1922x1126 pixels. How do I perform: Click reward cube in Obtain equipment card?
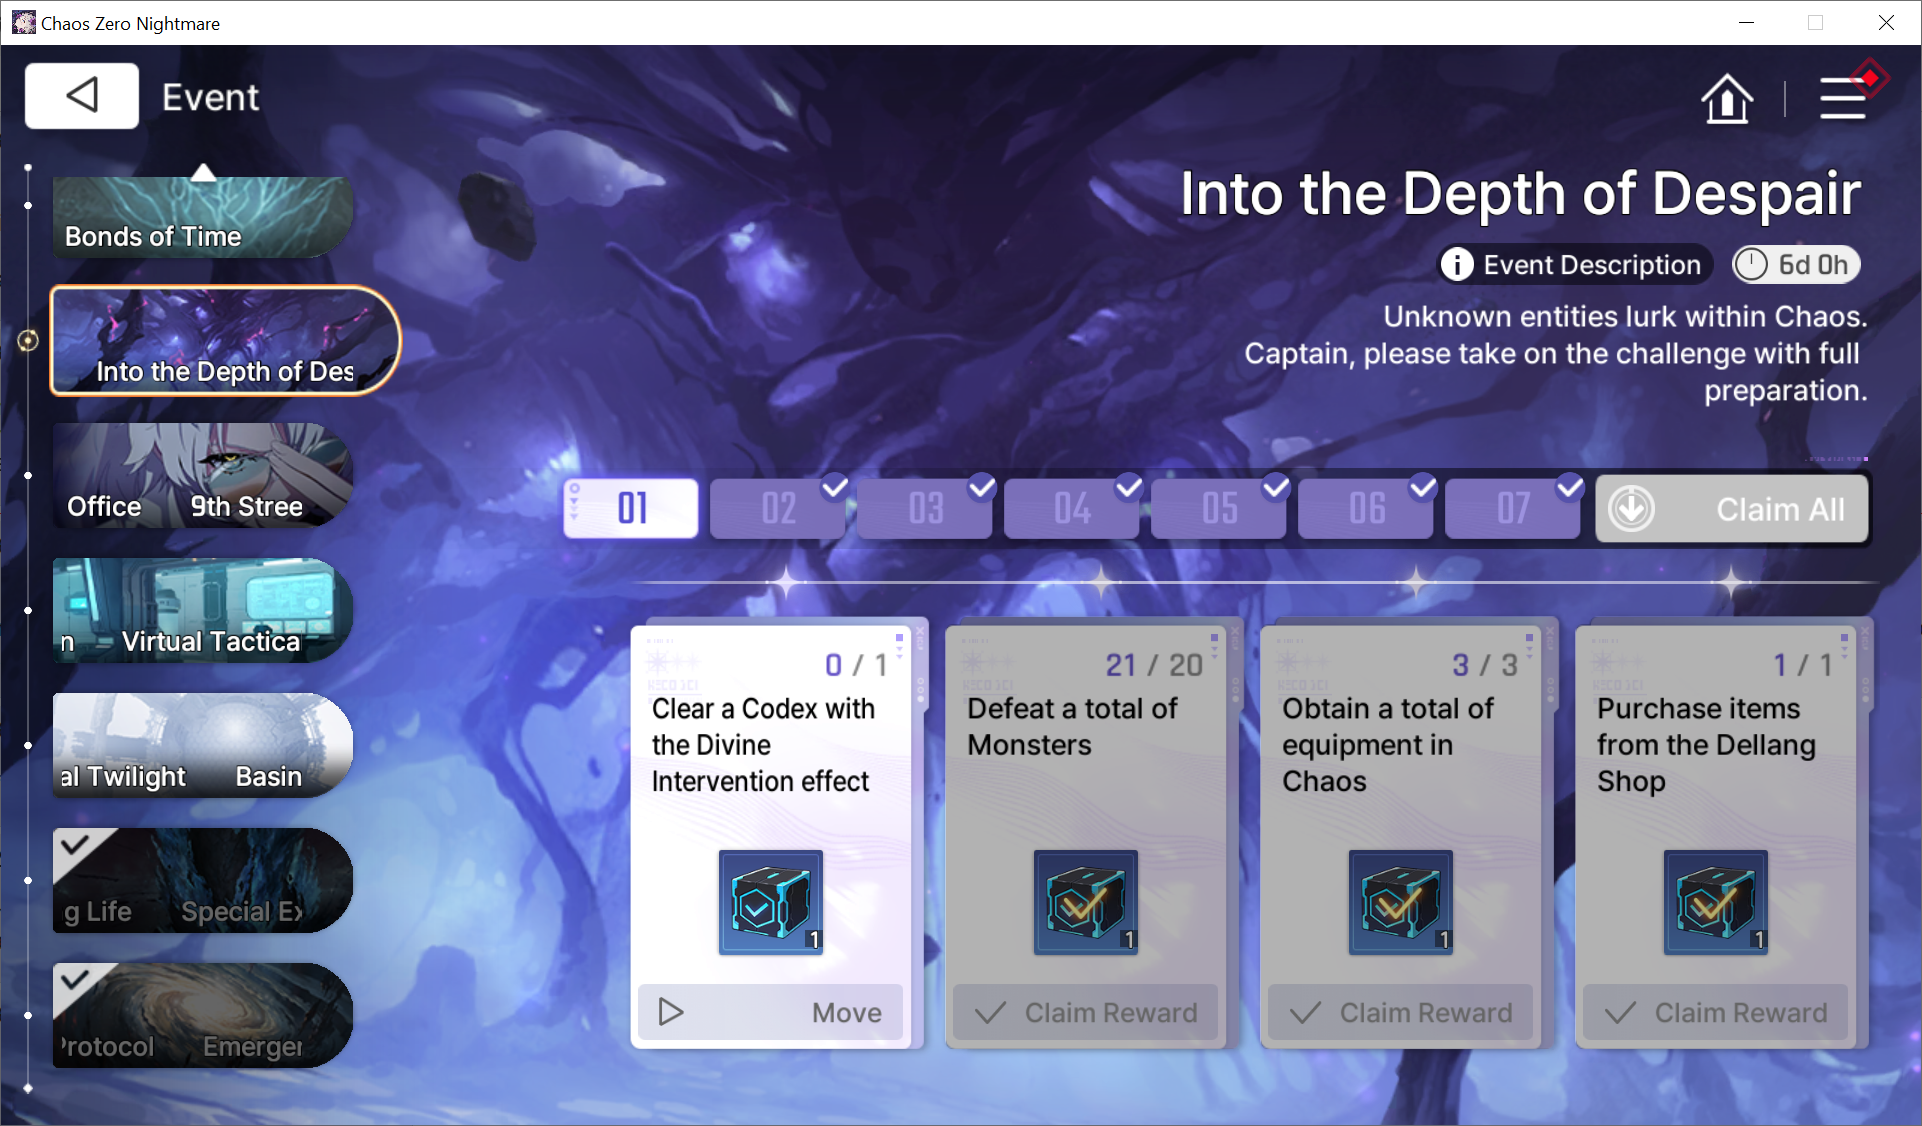coord(1400,902)
